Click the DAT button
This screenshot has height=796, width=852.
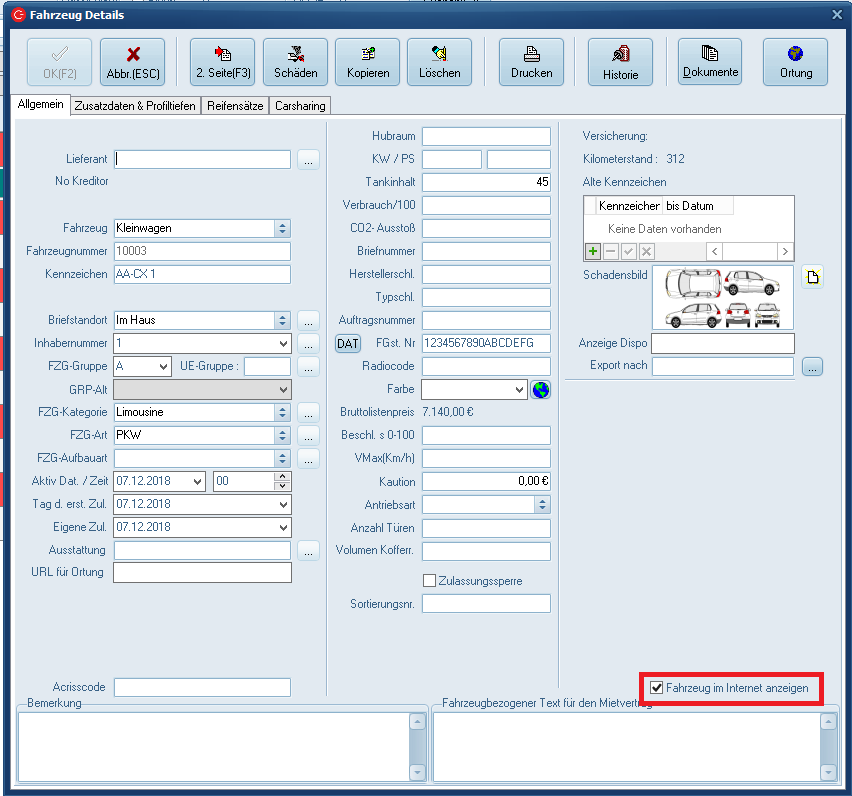click(347, 343)
